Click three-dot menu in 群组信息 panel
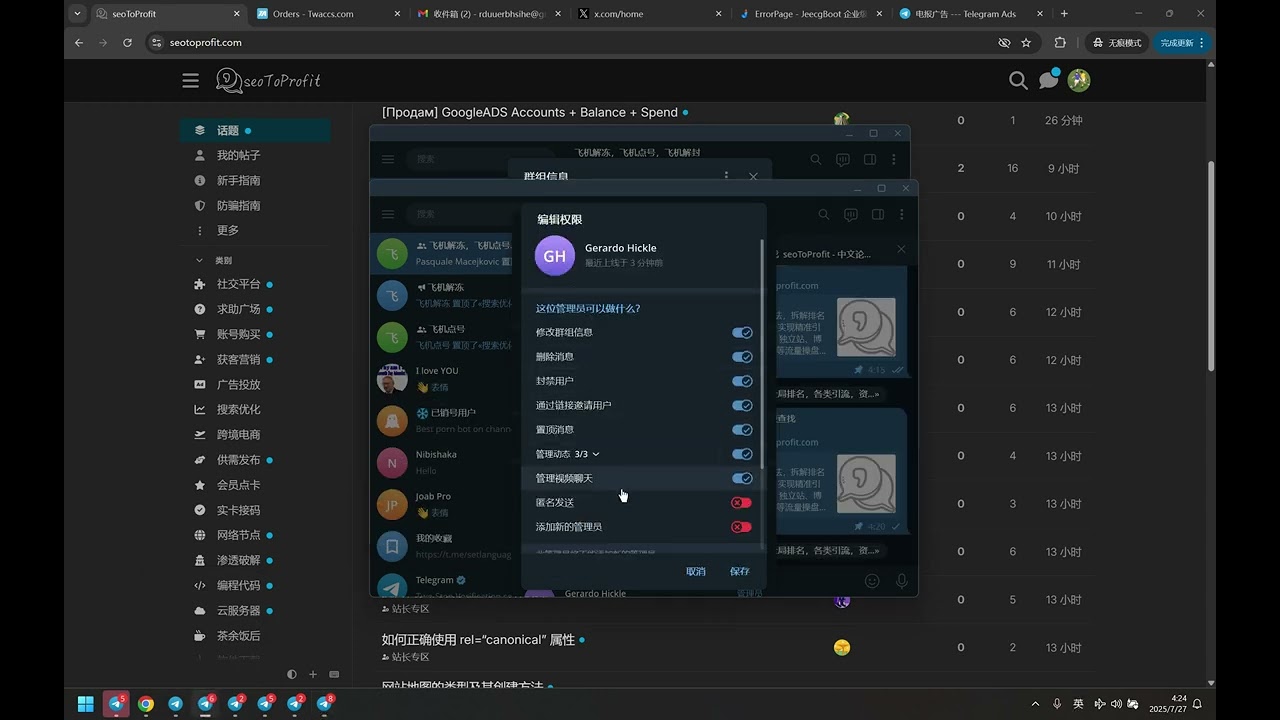Screen dimensions: 1280x720 click(x=727, y=176)
